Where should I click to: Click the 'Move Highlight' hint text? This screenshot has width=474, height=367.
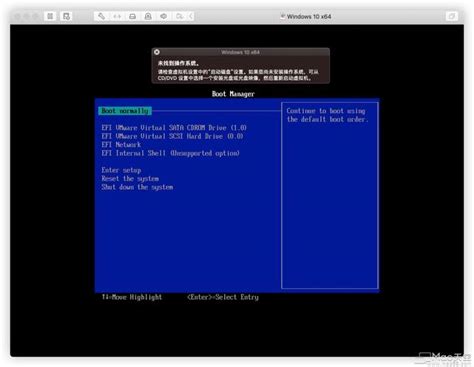click(x=137, y=297)
